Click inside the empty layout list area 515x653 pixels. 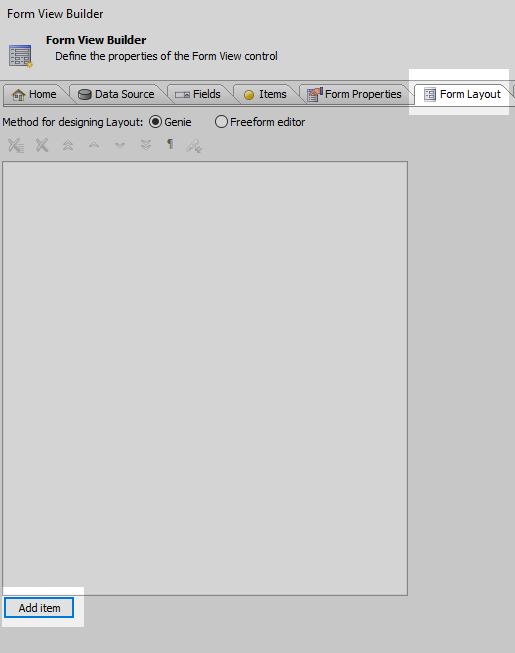coord(205,378)
